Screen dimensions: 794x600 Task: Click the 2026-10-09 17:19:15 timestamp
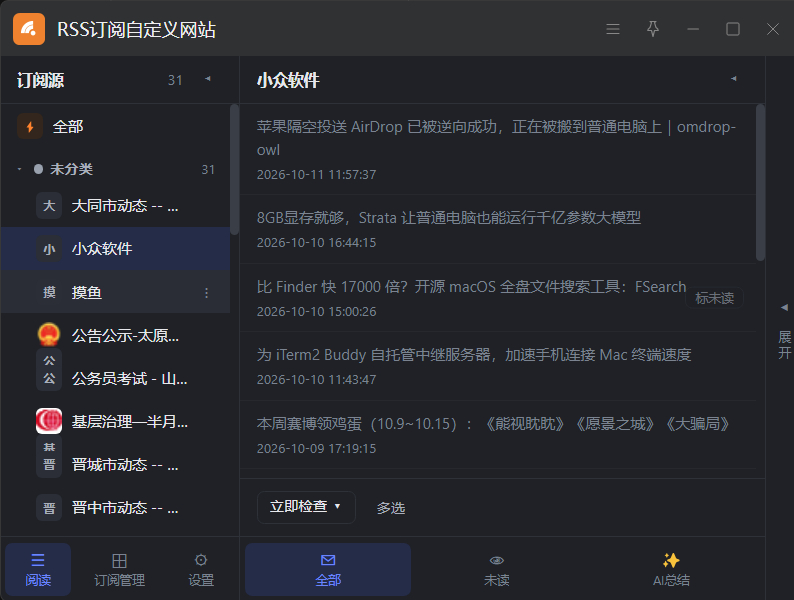(x=316, y=449)
